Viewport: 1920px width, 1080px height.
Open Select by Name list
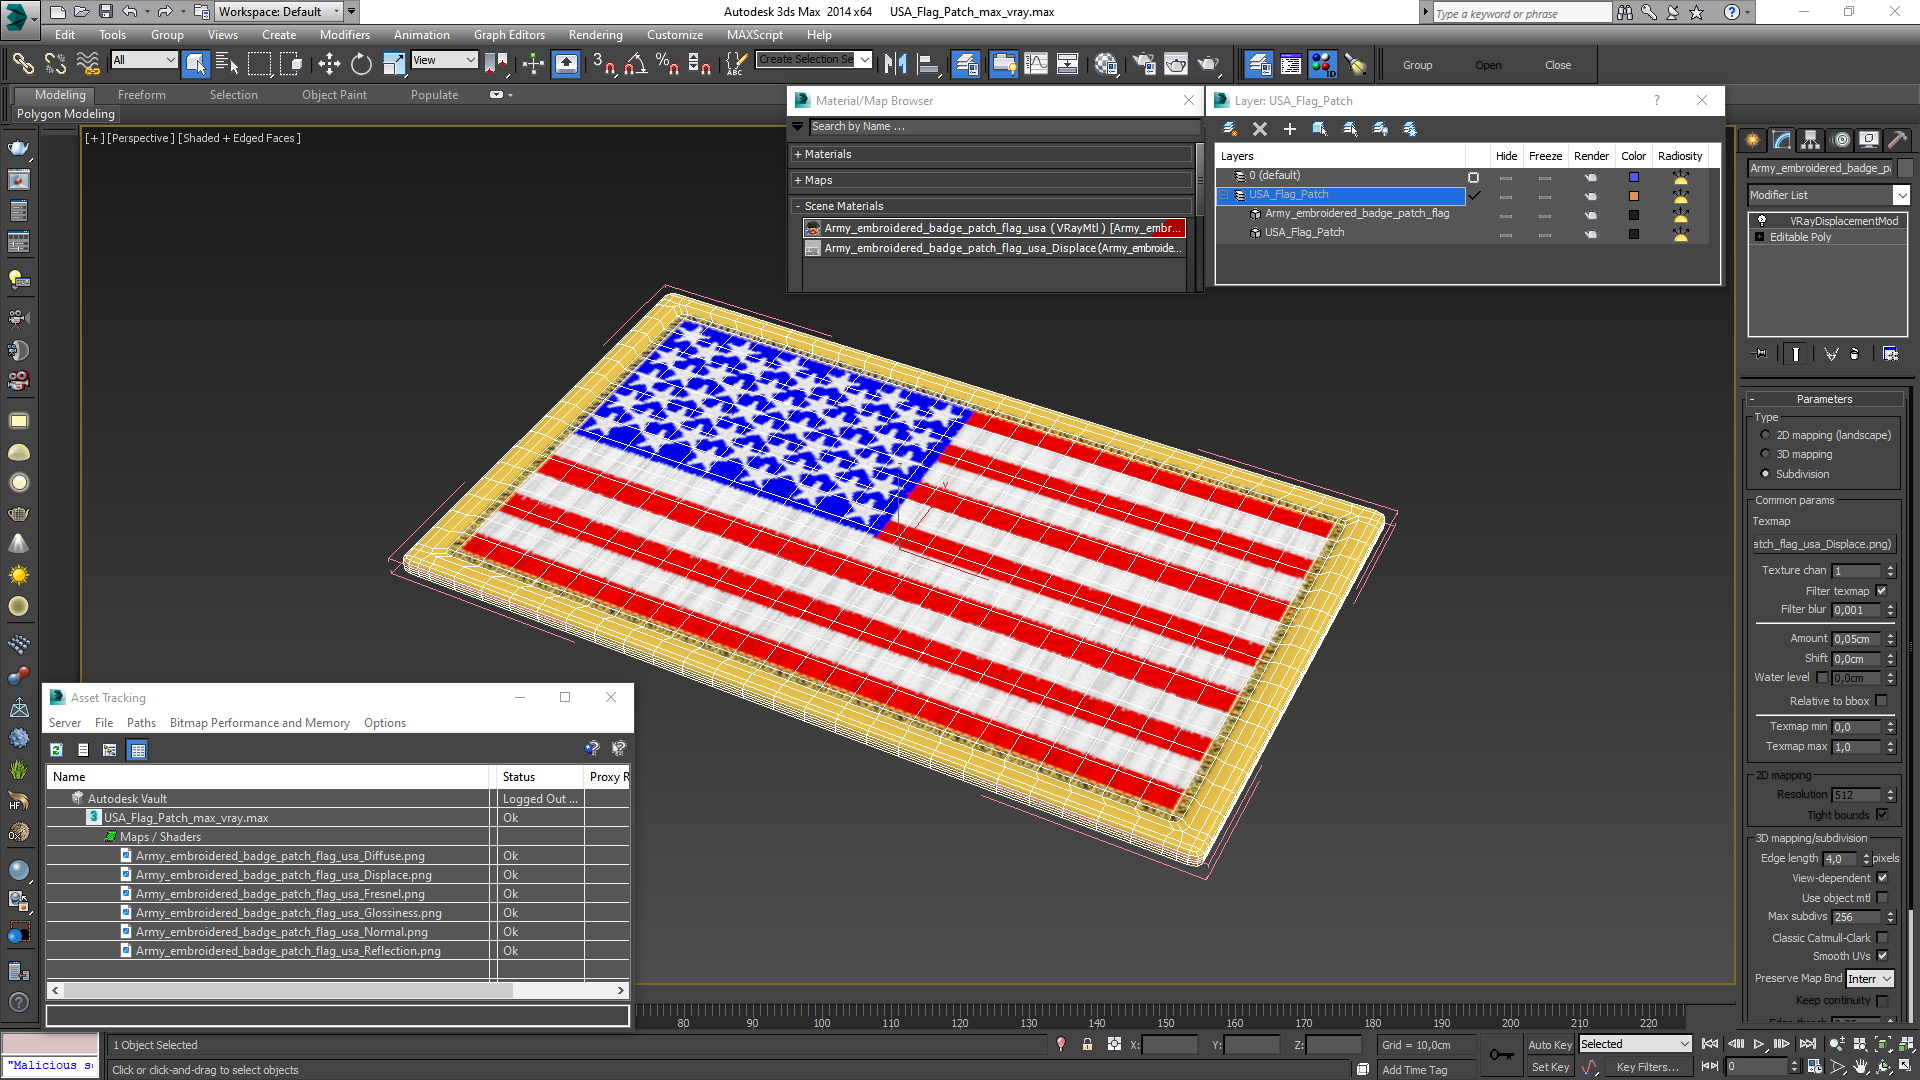(227, 64)
